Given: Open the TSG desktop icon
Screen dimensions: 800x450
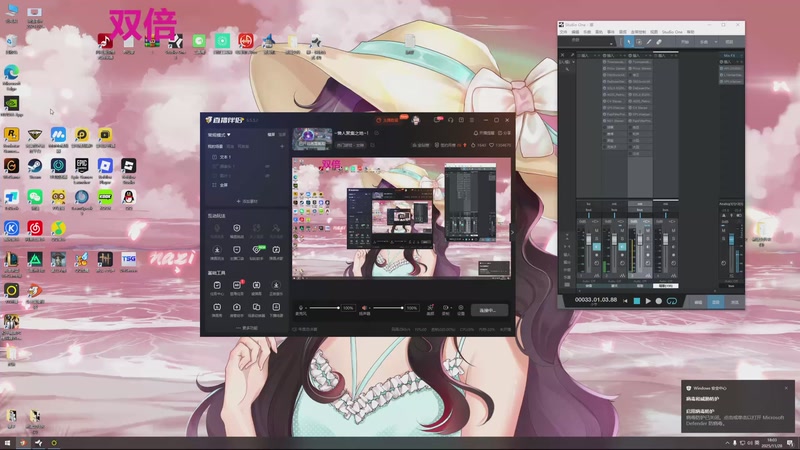Looking at the screenshot, I should pyautogui.click(x=129, y=260).
